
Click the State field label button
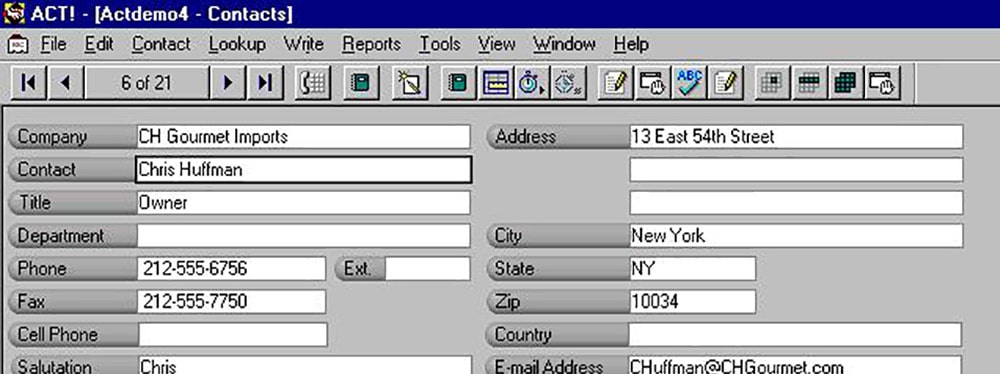tap(557, 269)
